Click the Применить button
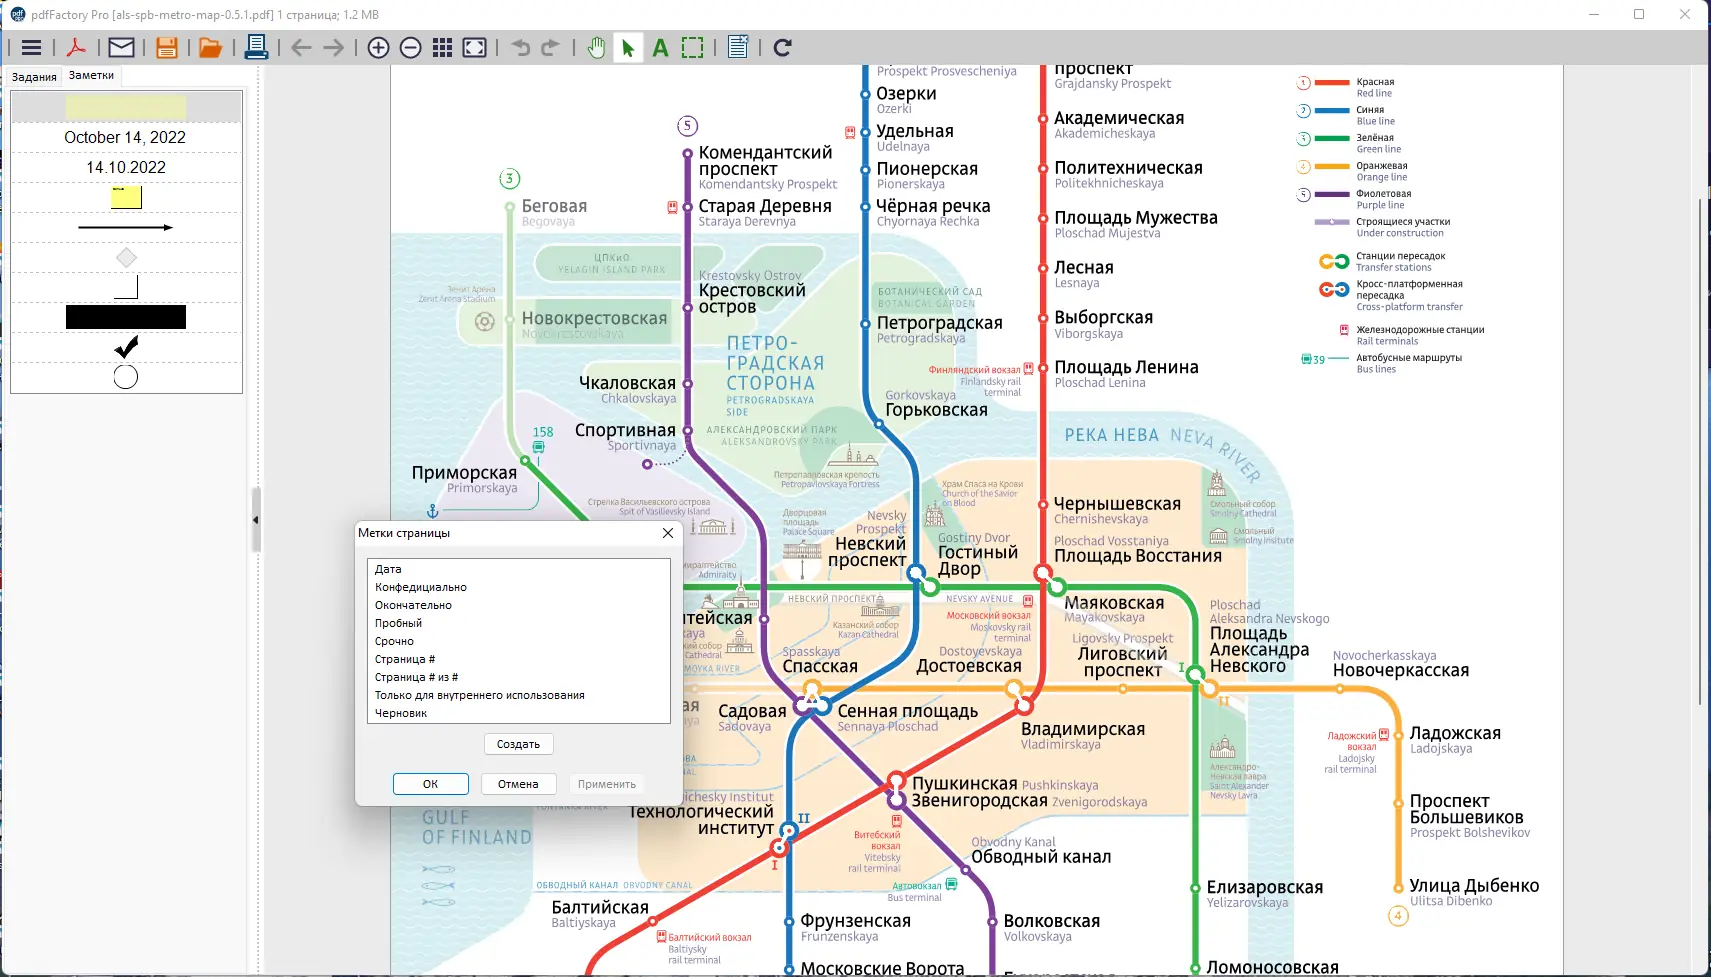The height and width of the screenshot is (977, 1711). 606,784
